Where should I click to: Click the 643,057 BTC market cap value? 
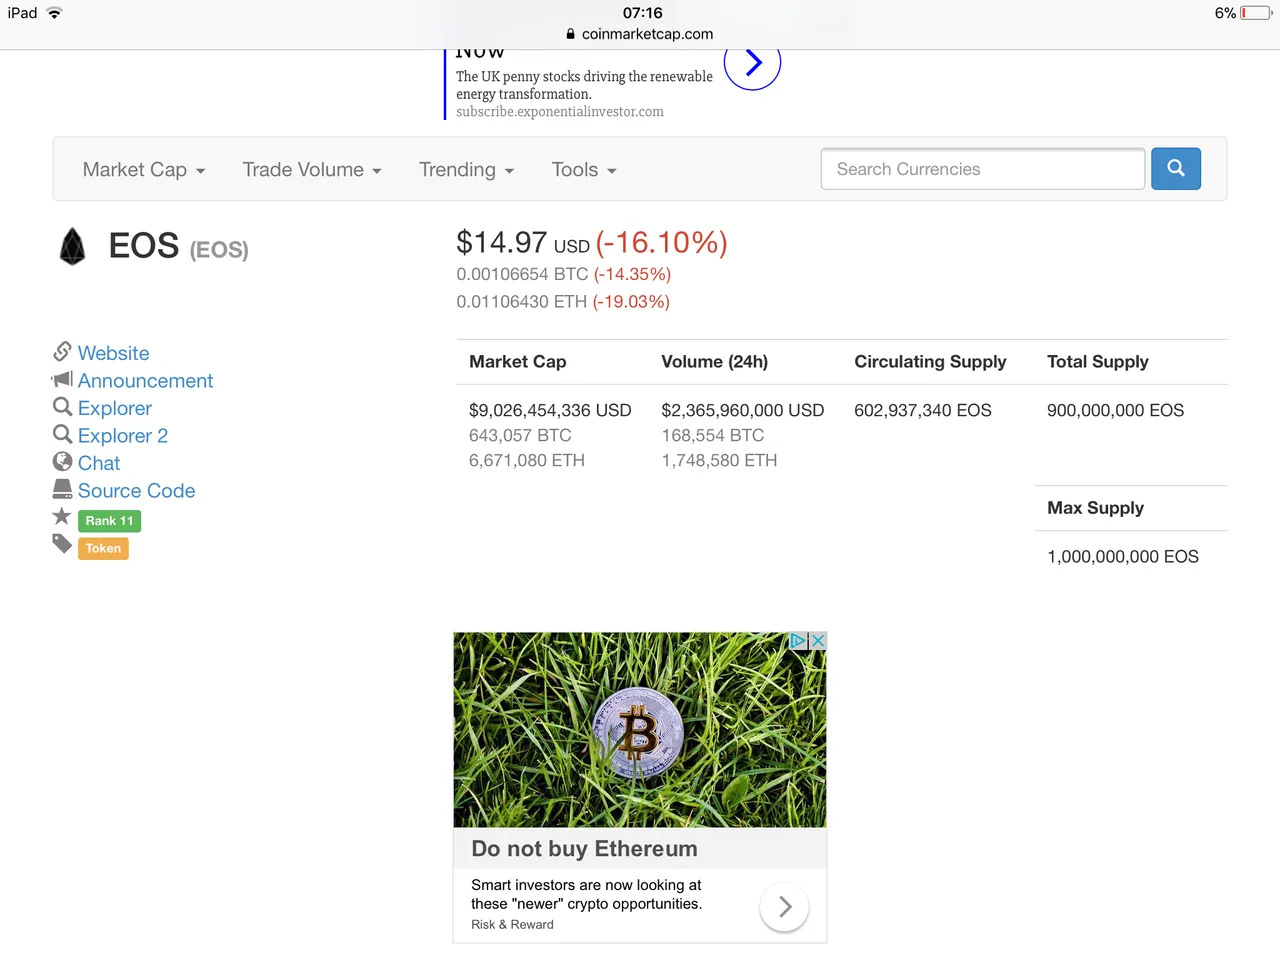point(520,436)
